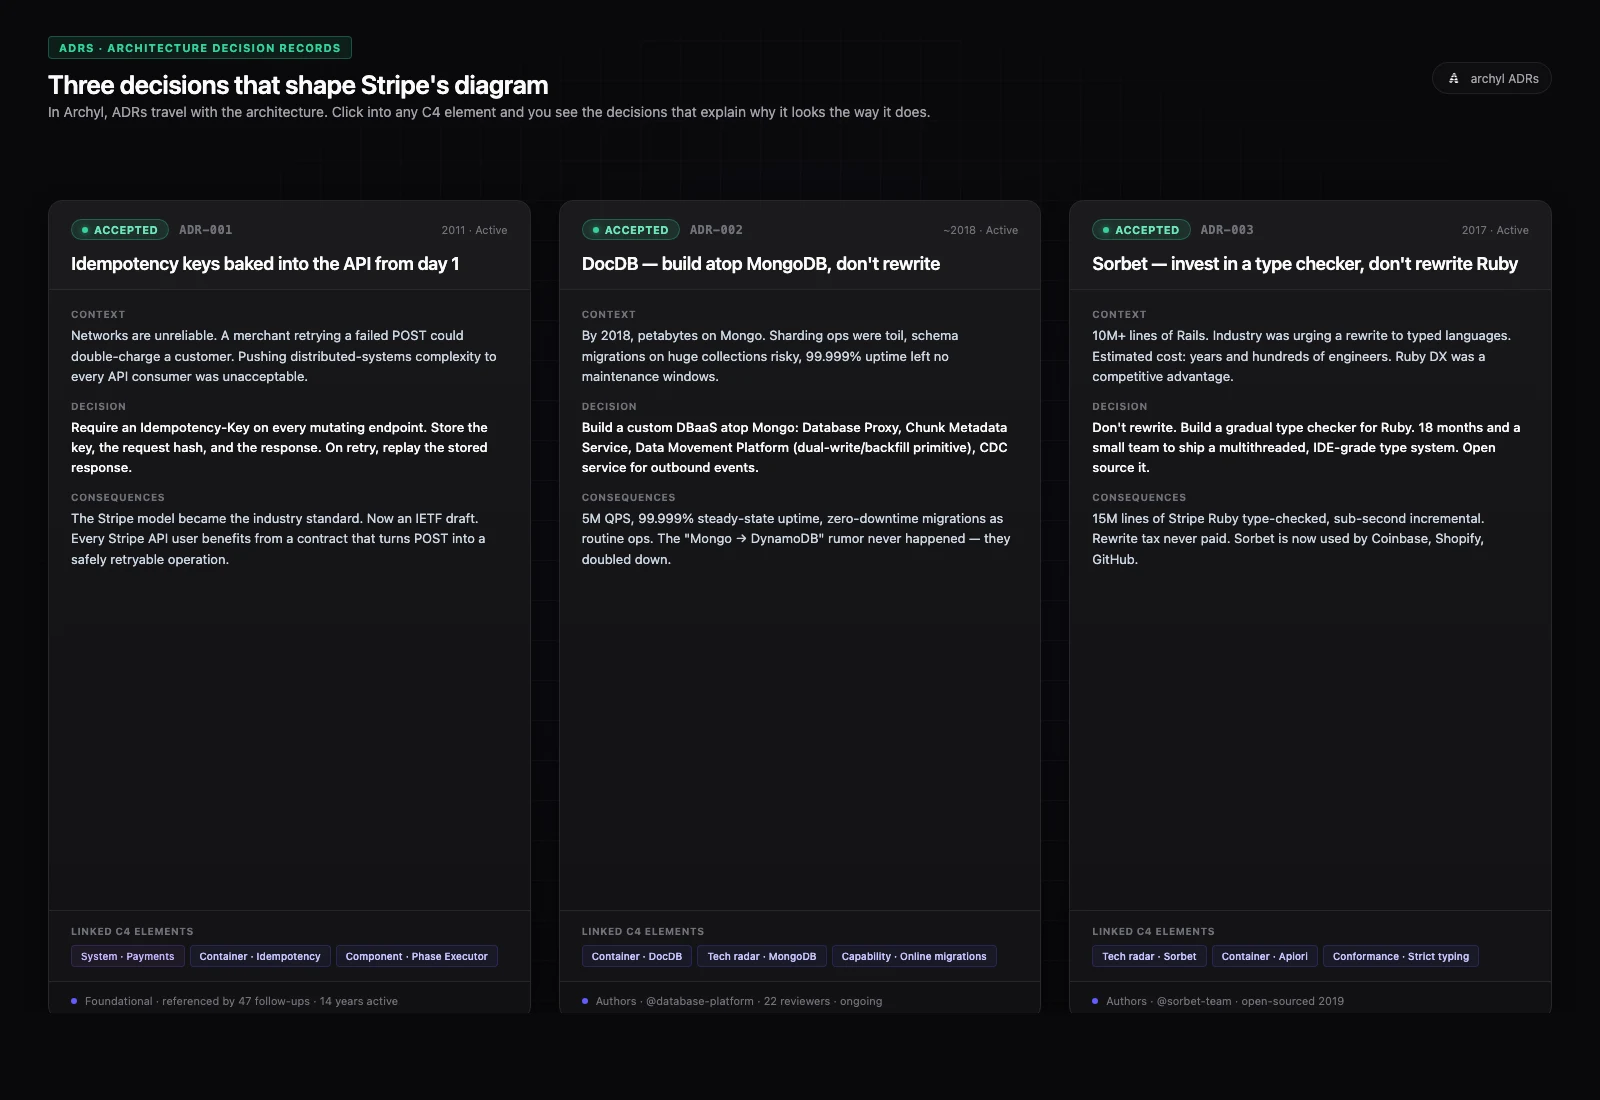The height and width of the screenshot is (1100, 1600).
Task: Open the Capability · Online migrations chip
Action: [914, 957]
